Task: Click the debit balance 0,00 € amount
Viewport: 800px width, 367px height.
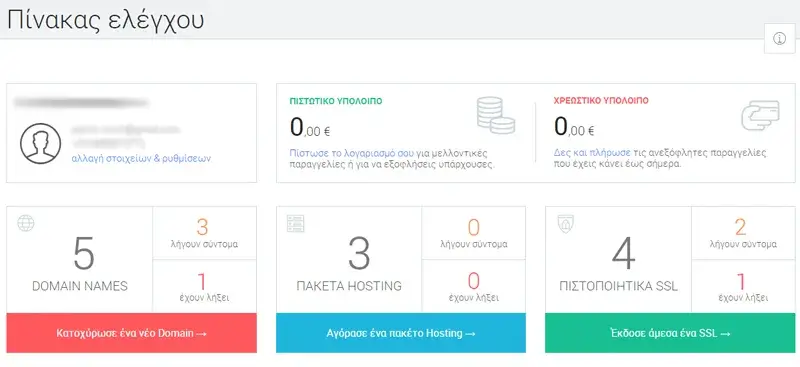Action: coord(574,127)
